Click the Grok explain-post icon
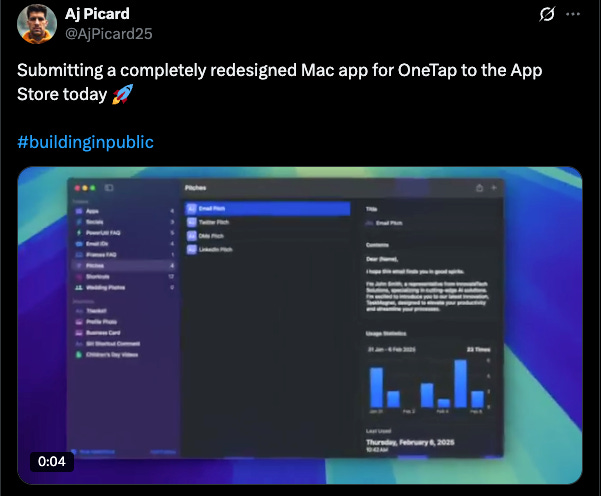Viewport: 601px width, 496px height. 547,14
